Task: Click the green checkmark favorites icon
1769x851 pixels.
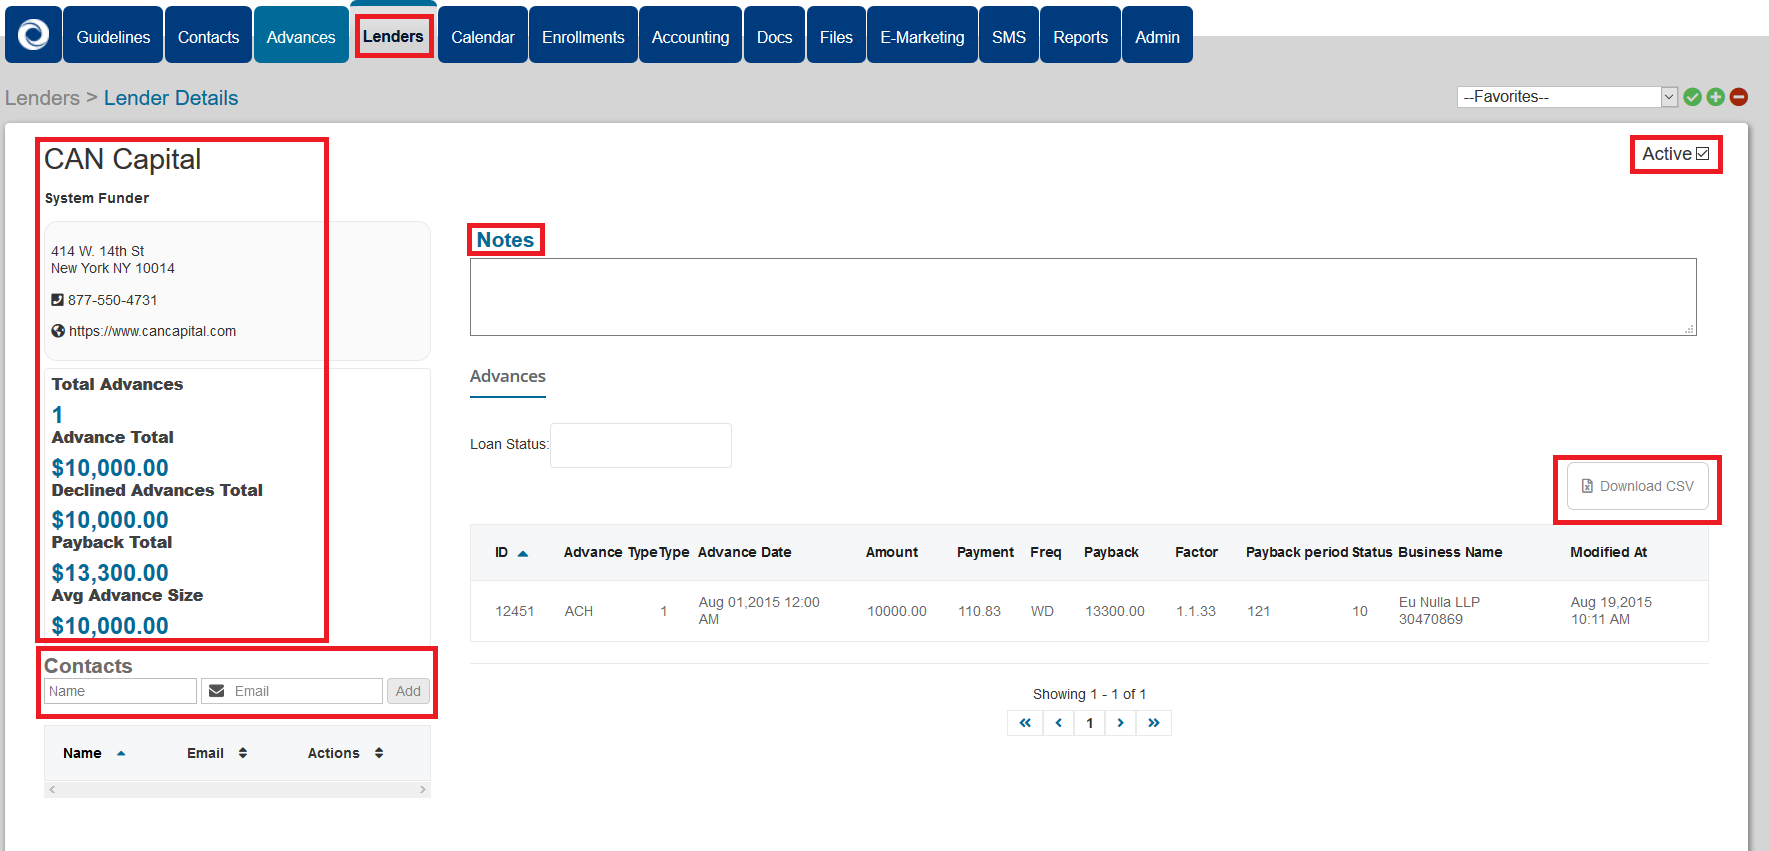Action: pos(1692,97)
